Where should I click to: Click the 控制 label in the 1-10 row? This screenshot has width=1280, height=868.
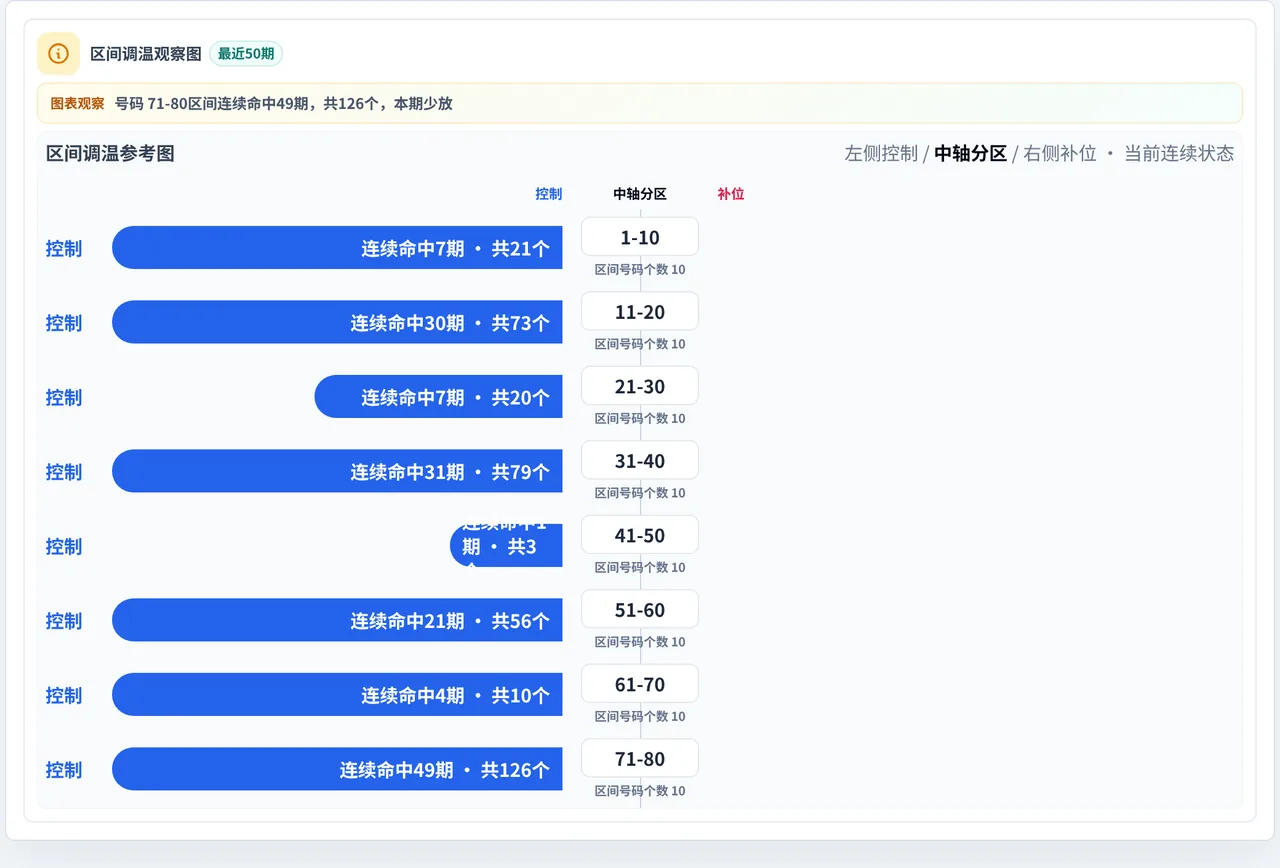tap(64, 248)
